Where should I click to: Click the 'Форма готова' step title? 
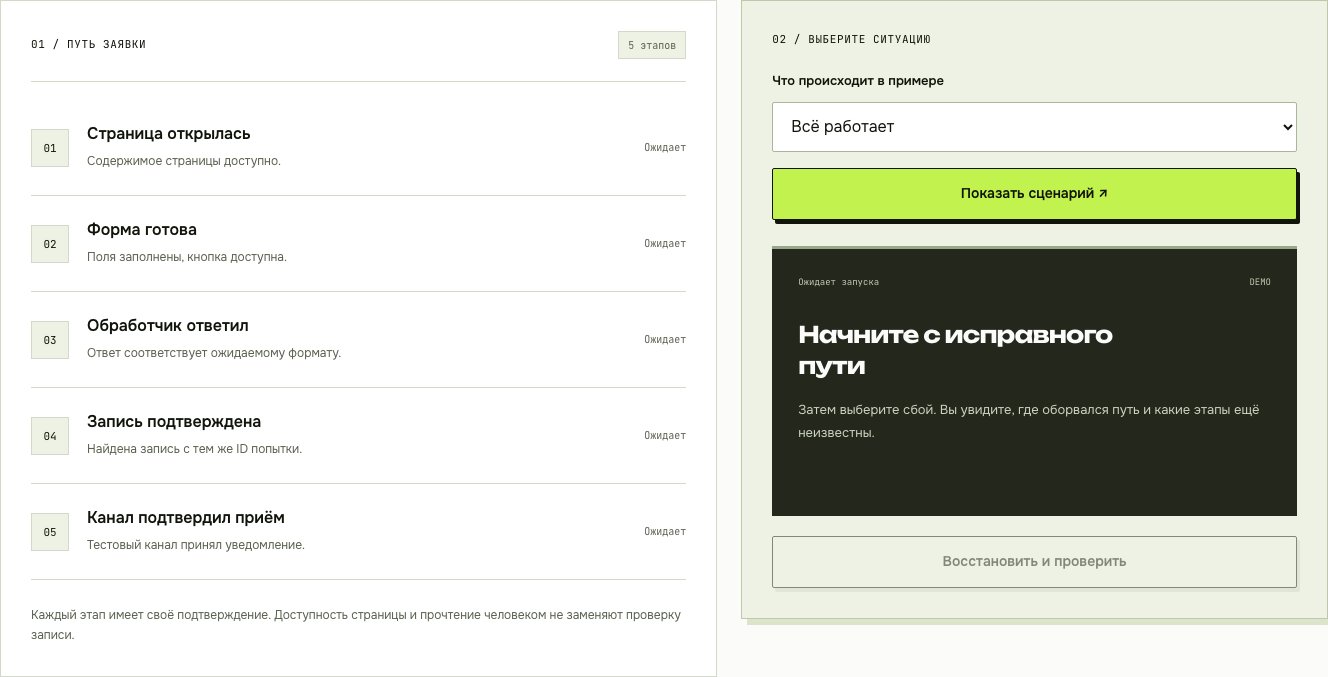click(142, 230)
